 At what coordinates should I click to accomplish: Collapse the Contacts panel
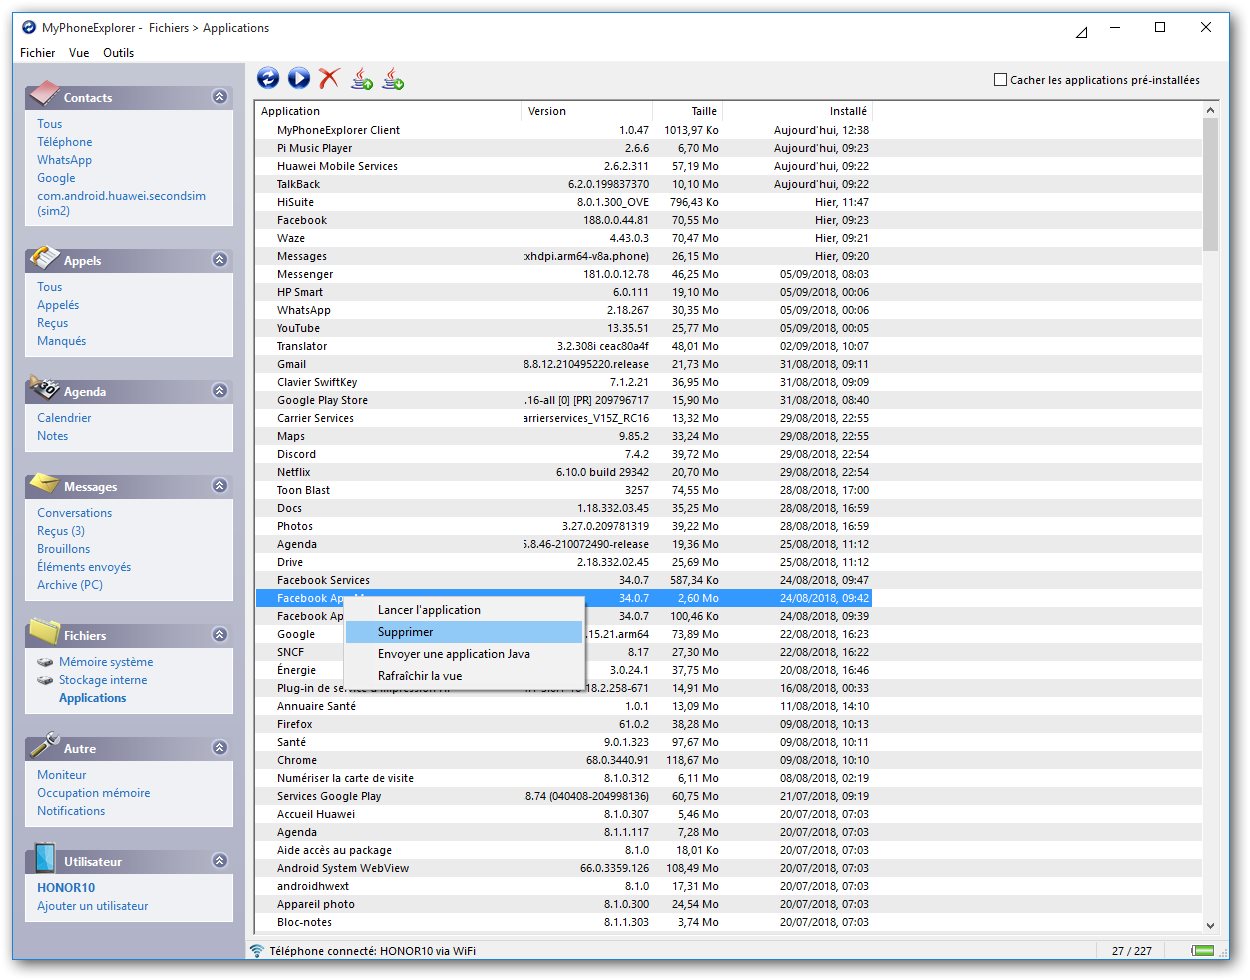[219, 97]
